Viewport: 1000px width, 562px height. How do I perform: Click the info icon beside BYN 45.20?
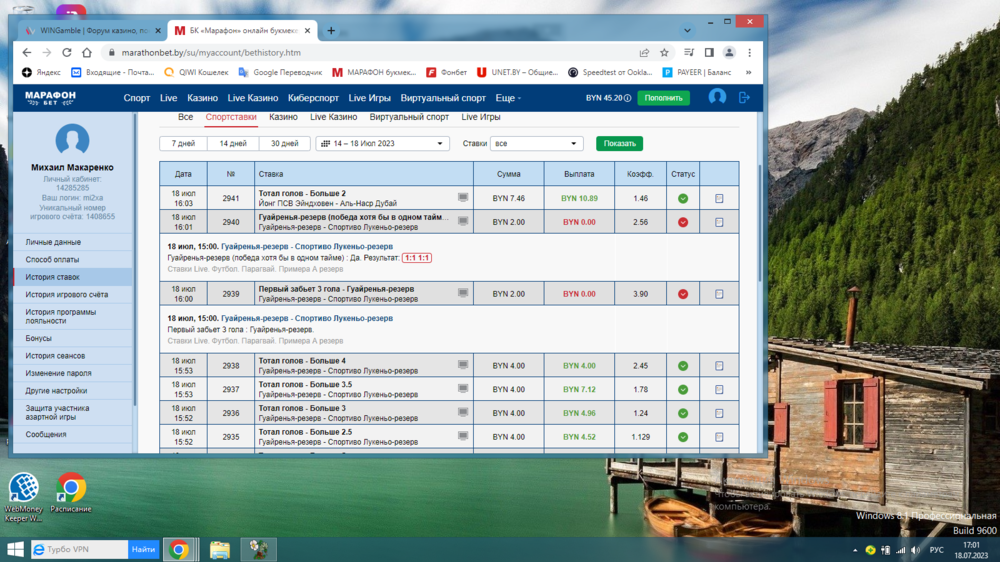(x=628, y=98)
